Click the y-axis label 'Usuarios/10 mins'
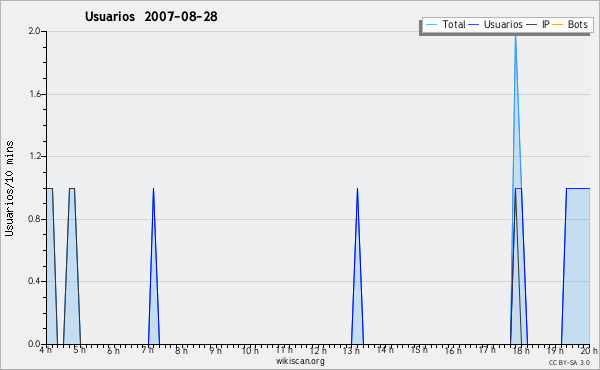600x370 pixels. [x=9, y=188]
